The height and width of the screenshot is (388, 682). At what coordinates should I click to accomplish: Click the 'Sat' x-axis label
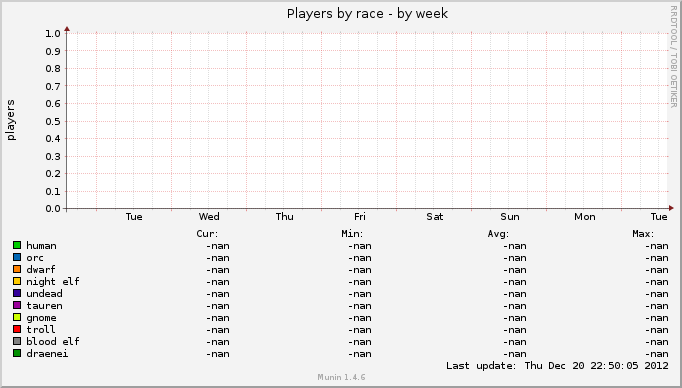435,217
